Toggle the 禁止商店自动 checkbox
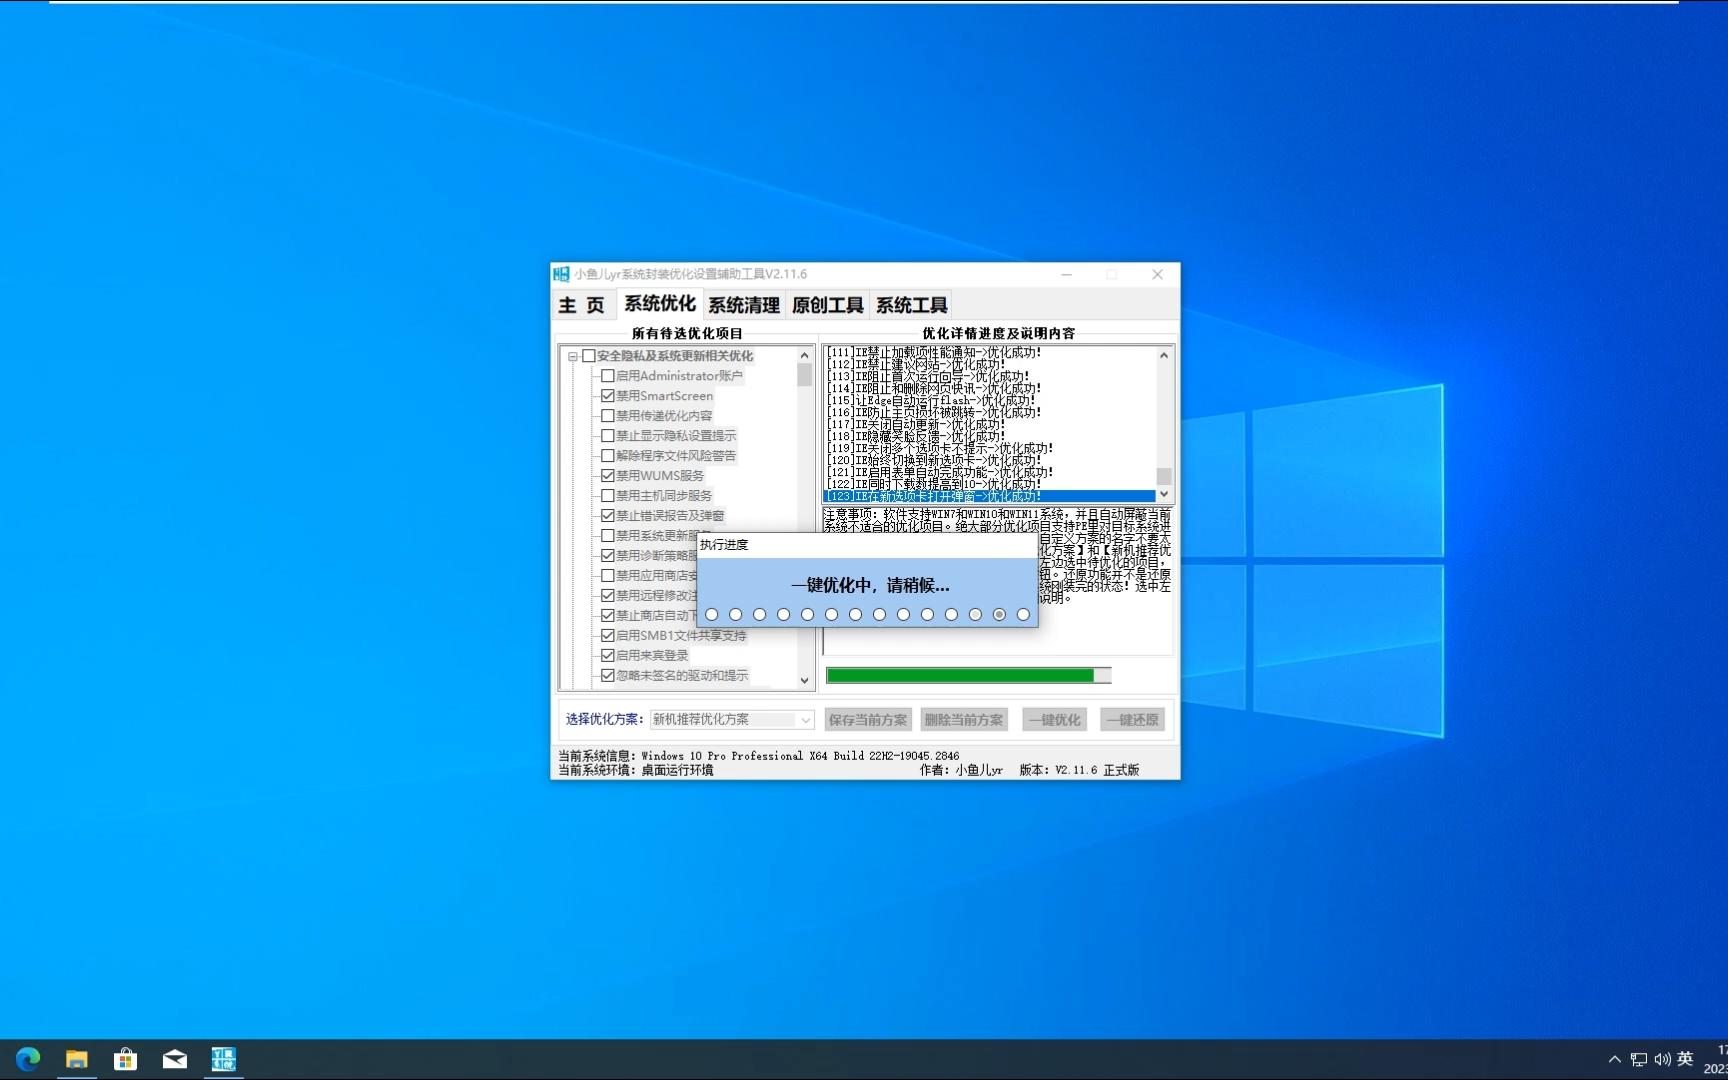 pyautogui.click(x=607, y=616)
